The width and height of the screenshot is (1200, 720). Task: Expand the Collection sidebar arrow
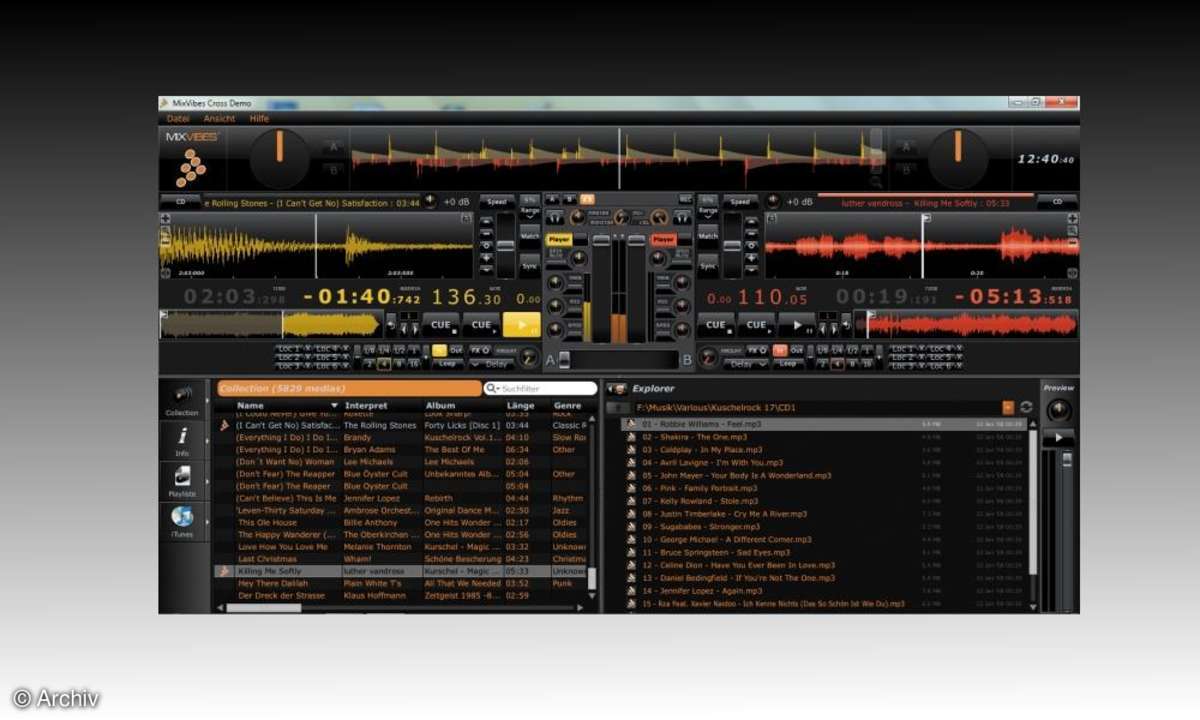click(x=207, y=400)
